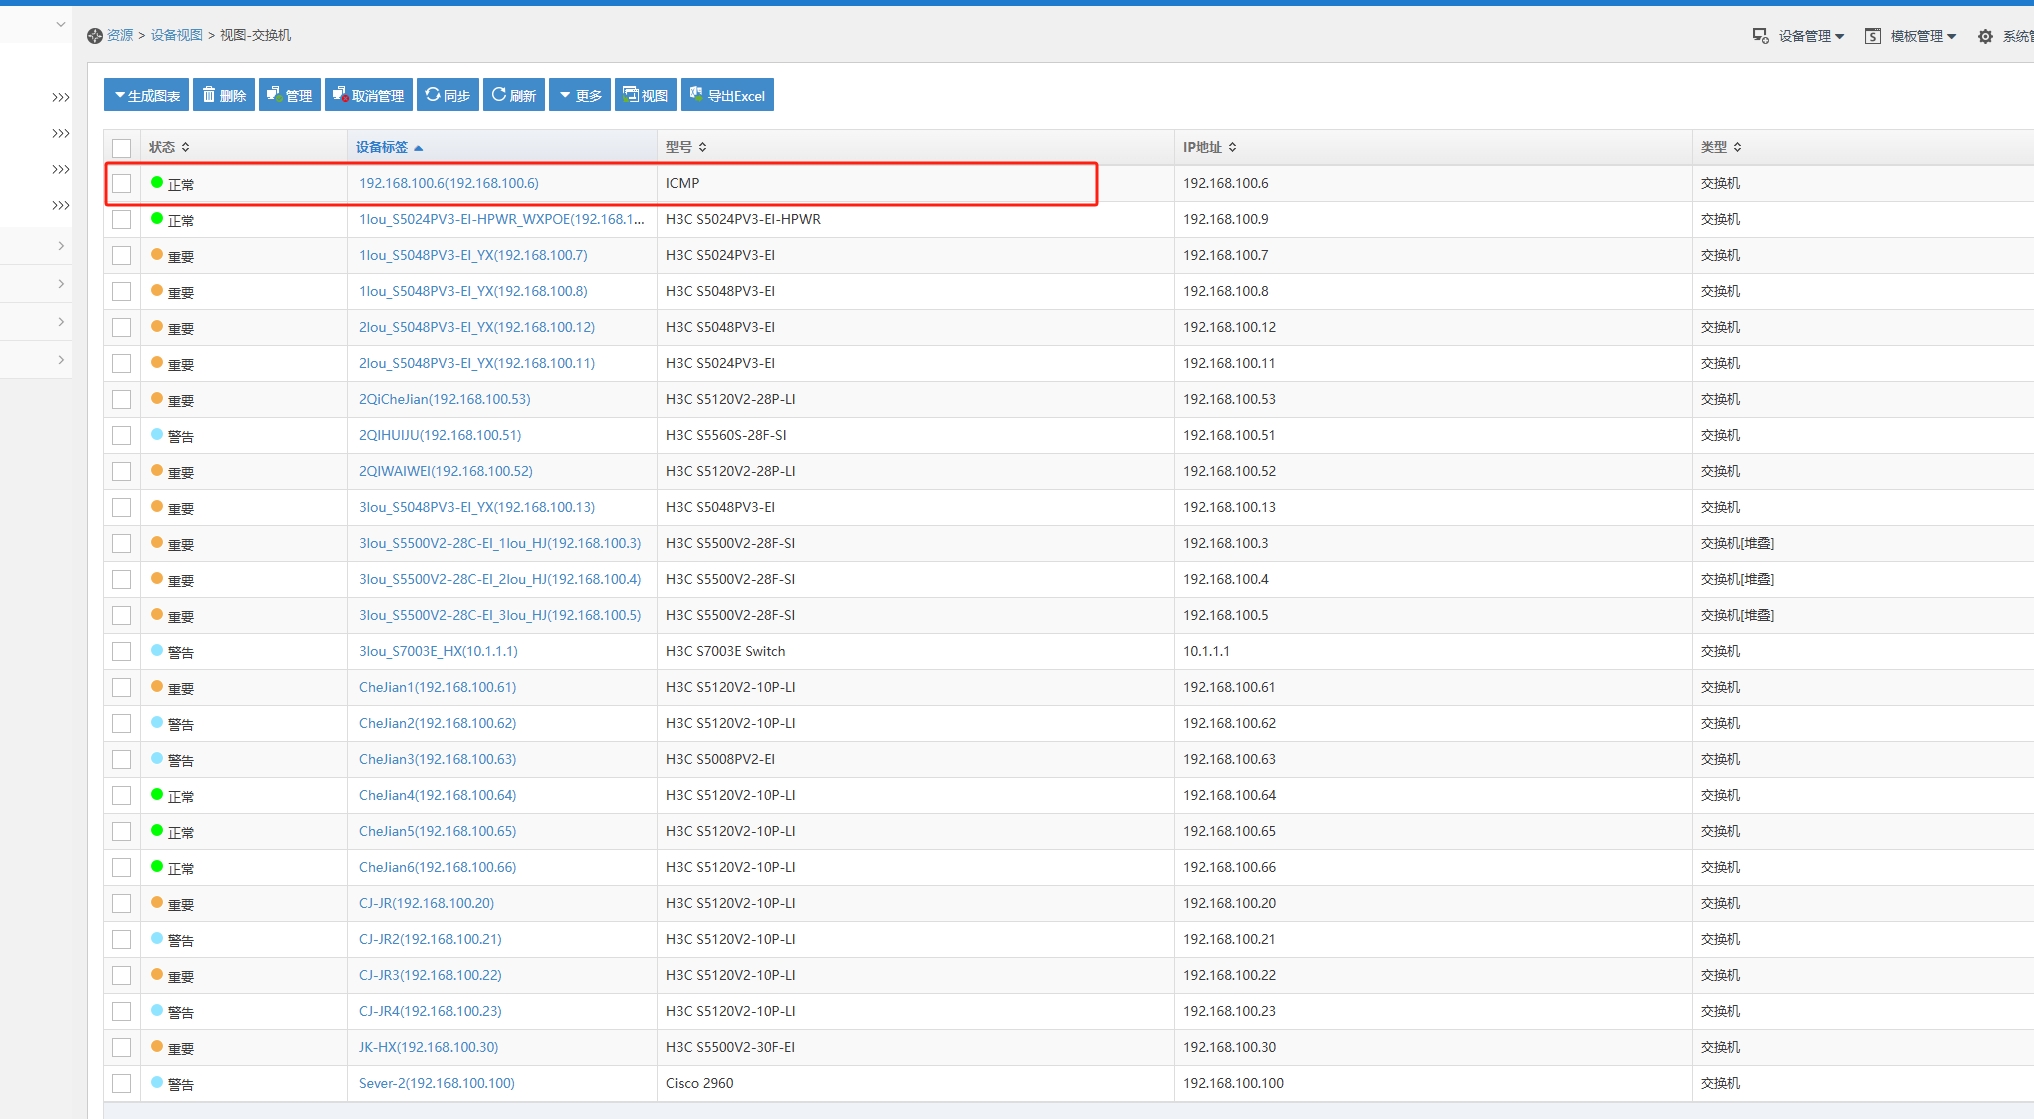
Task: Open the 模板管理 menu
Action: tap(1911, 36)
